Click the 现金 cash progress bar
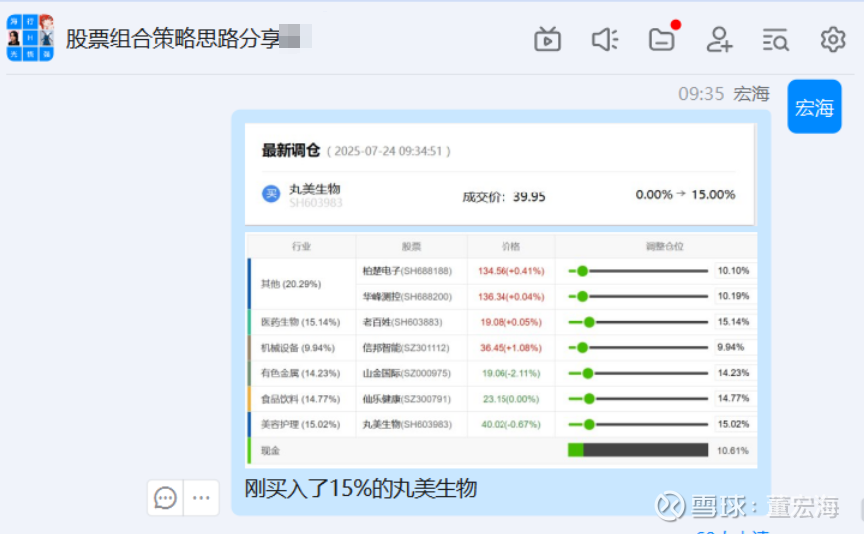This screenshot has height=534, width=864. 638,450
